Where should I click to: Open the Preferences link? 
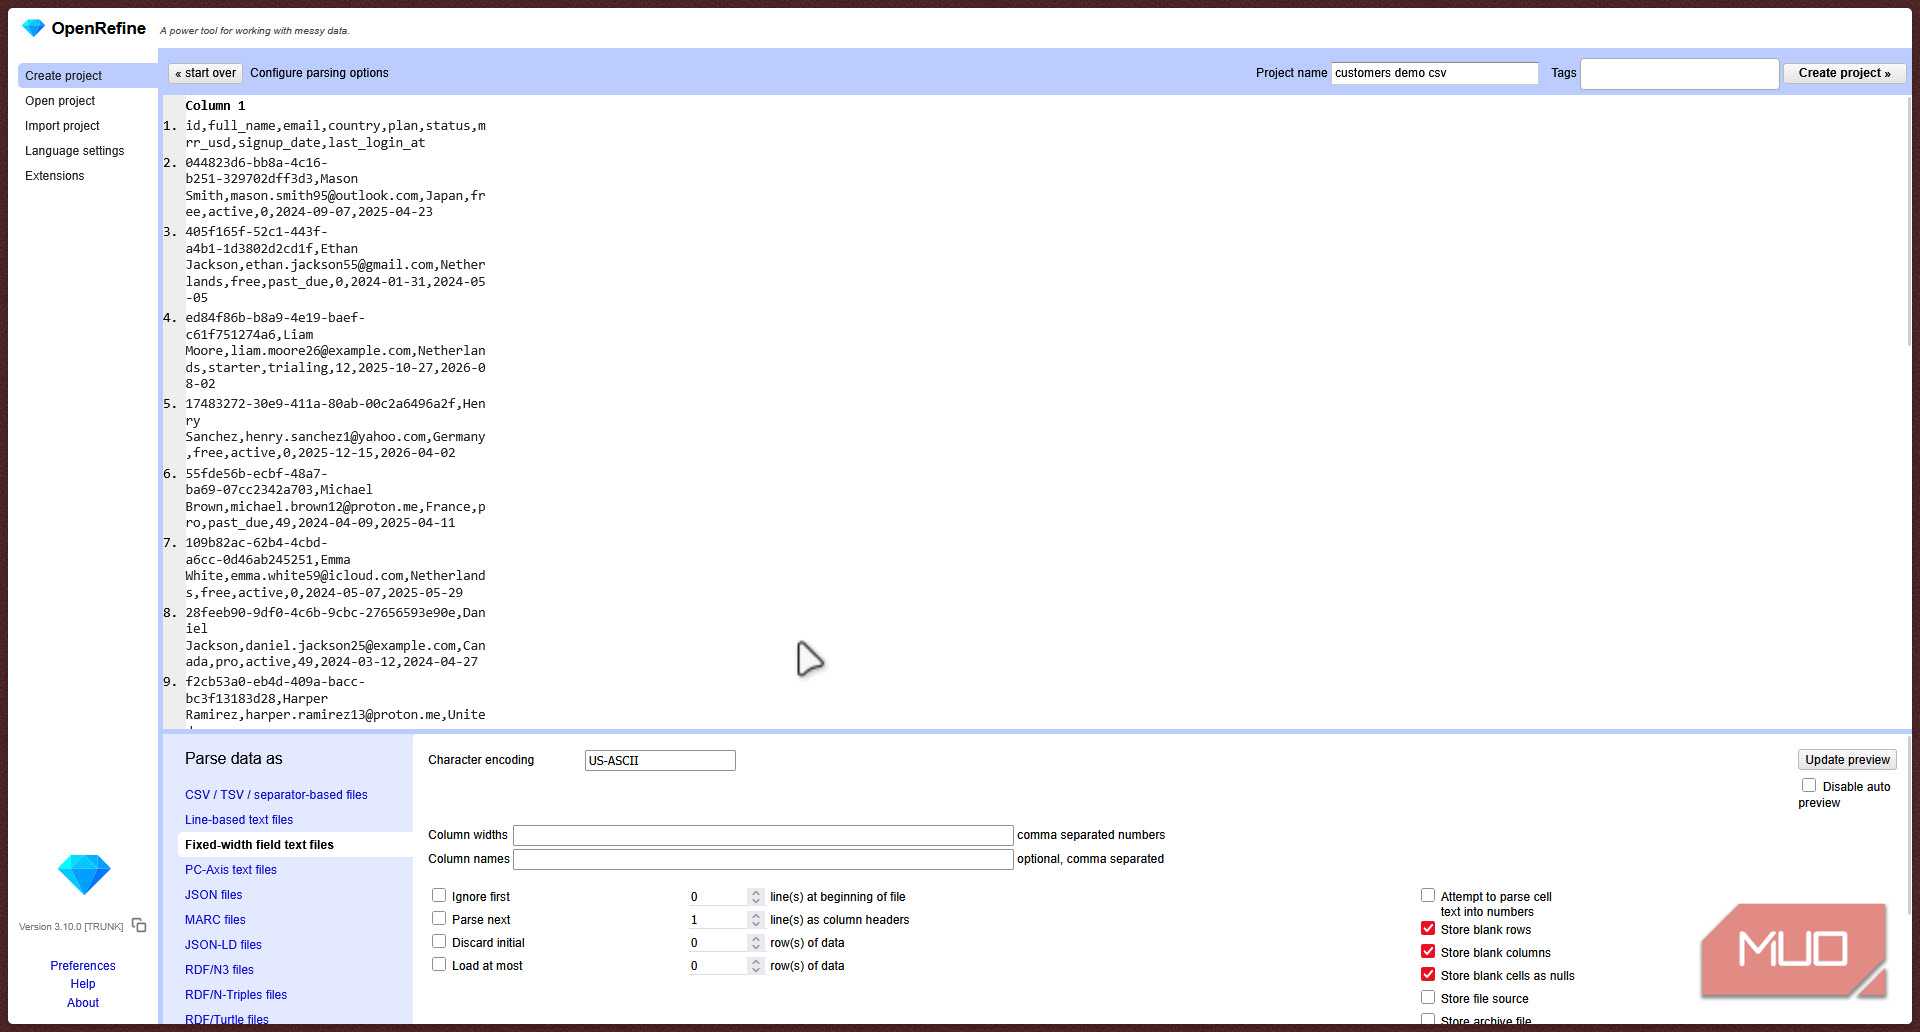(x=83, y=966)
